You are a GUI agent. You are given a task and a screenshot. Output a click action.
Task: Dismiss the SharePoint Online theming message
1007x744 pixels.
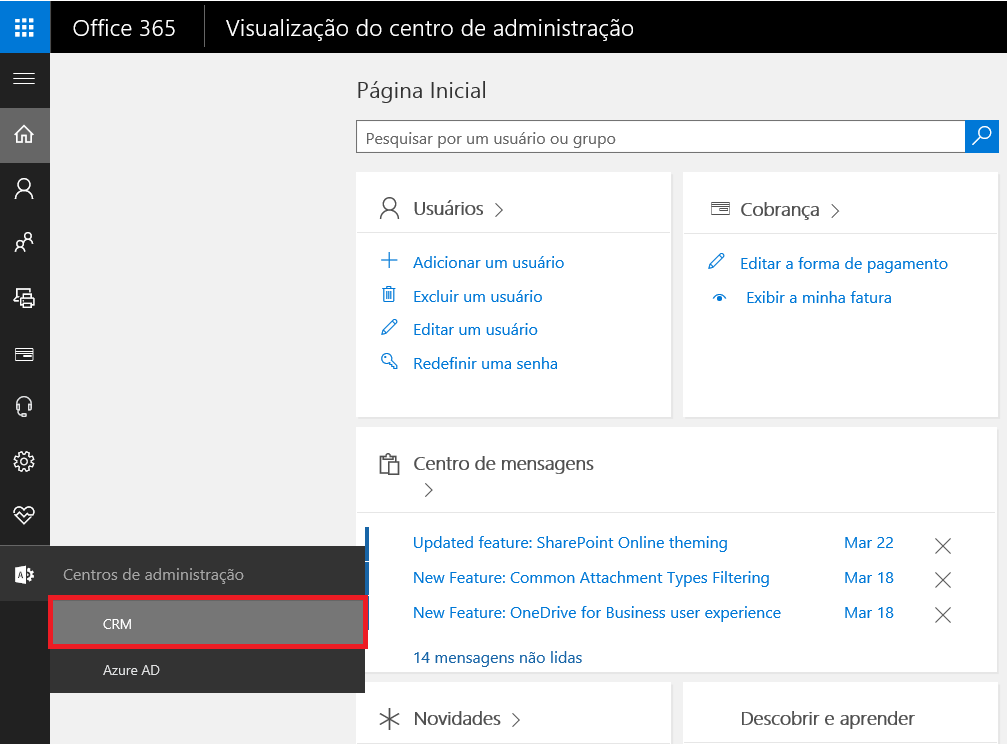coord(942,545)
